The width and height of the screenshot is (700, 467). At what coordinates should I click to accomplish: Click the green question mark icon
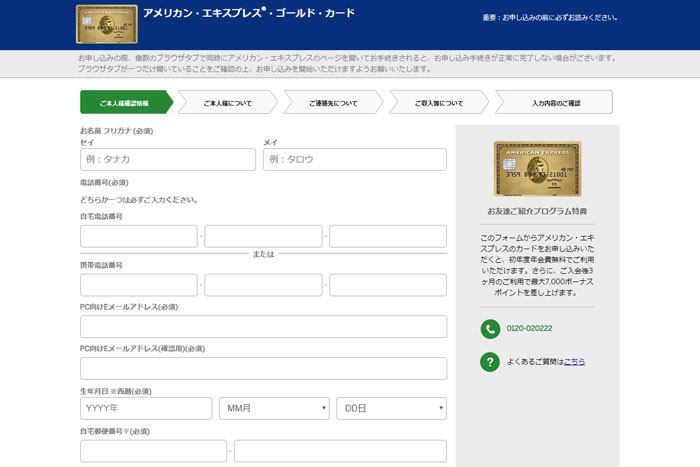click(490, 362)
